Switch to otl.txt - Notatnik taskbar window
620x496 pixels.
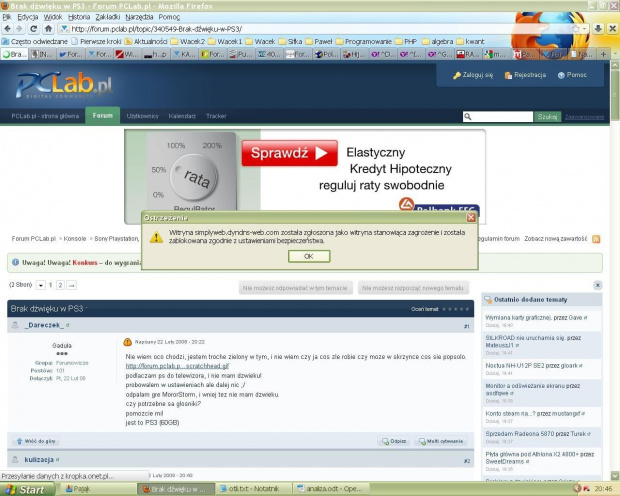(x=253, y=489)
